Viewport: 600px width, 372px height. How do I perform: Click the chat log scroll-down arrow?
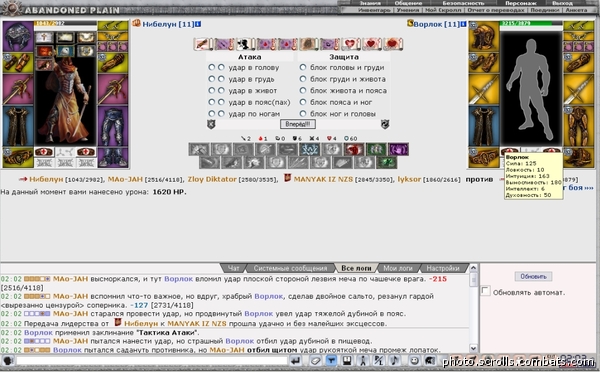click(473, 348)
